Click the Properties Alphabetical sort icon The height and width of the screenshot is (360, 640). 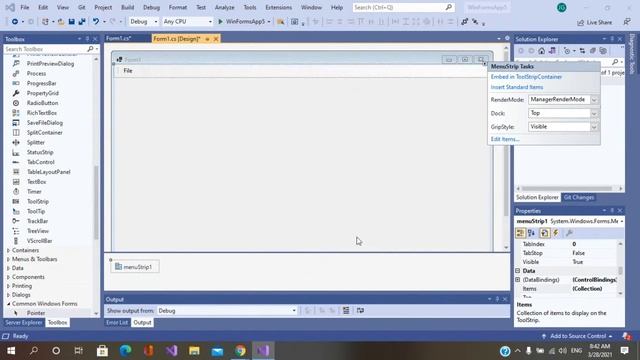pos(531,233)
